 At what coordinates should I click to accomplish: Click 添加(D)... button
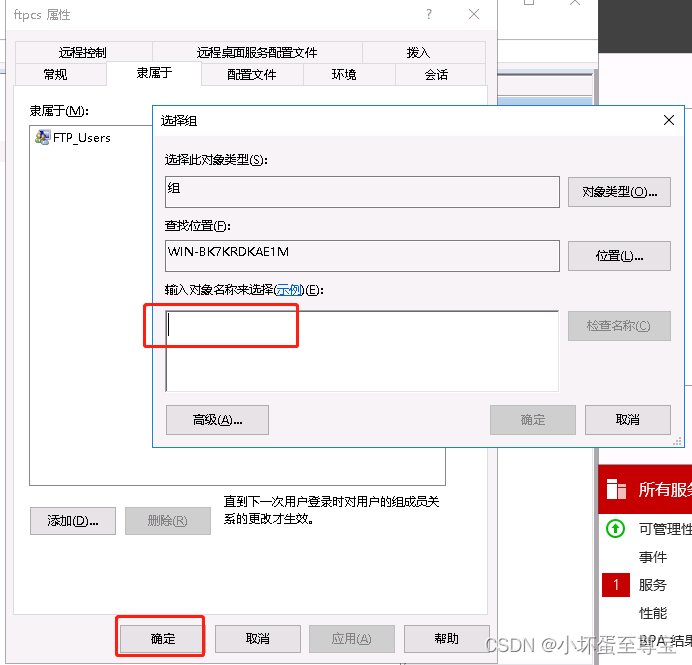point(73,521)
